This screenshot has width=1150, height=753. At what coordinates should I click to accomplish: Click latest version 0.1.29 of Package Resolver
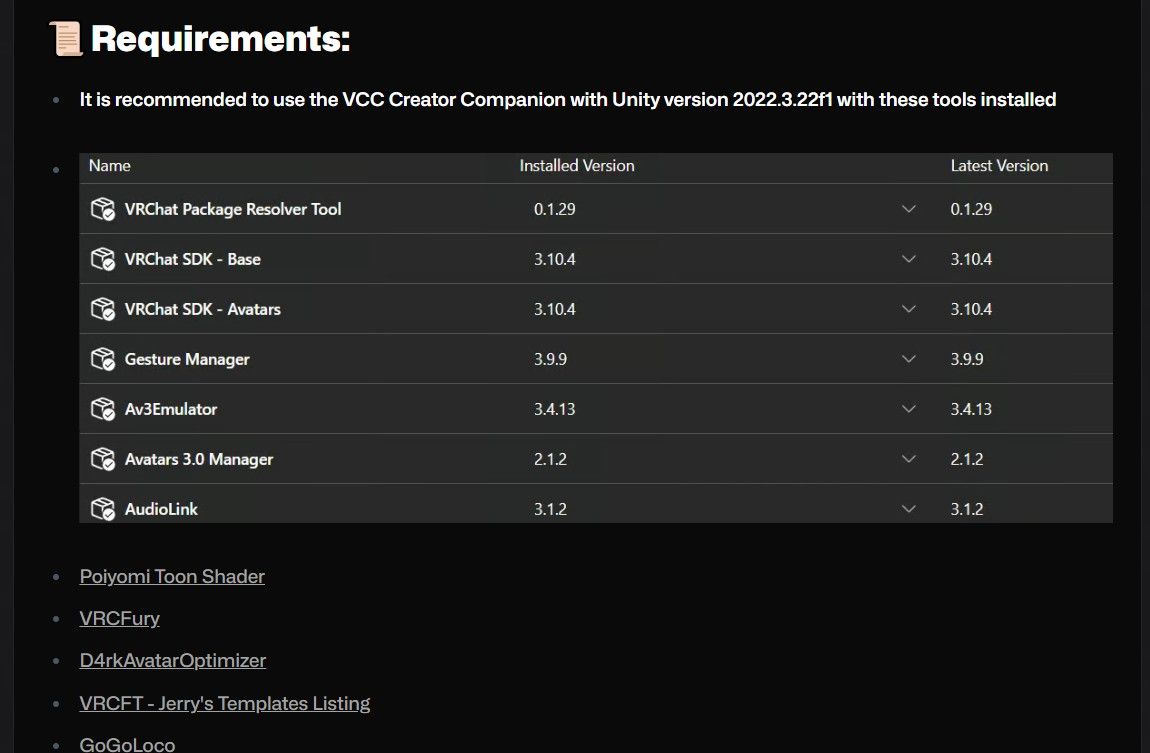(971, 209)
